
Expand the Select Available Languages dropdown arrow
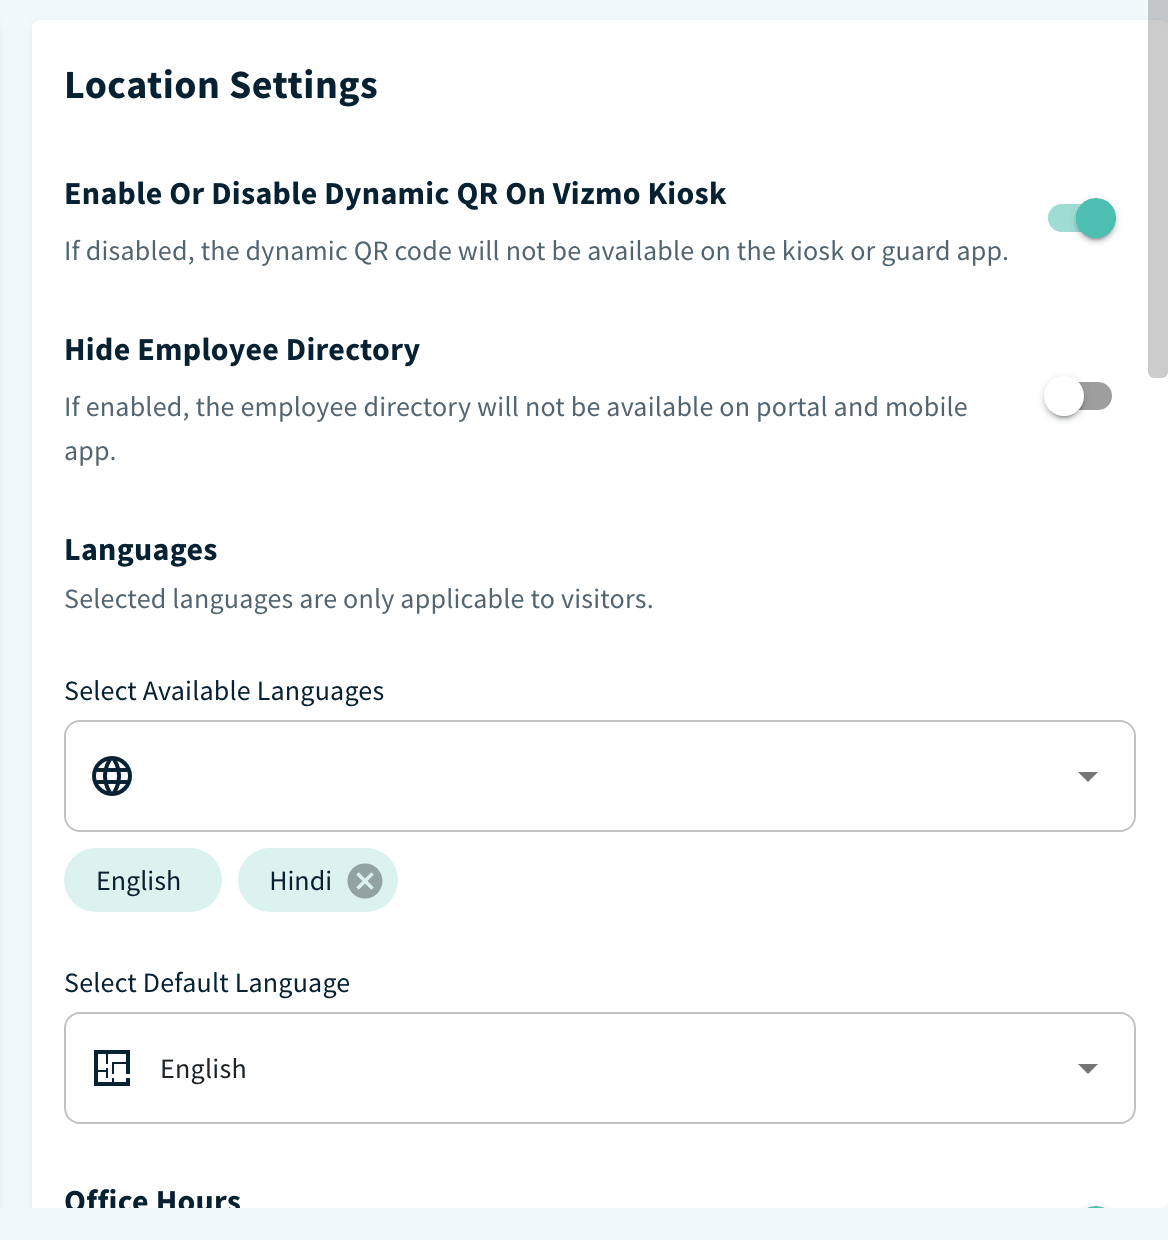[x=1088, y=777]
